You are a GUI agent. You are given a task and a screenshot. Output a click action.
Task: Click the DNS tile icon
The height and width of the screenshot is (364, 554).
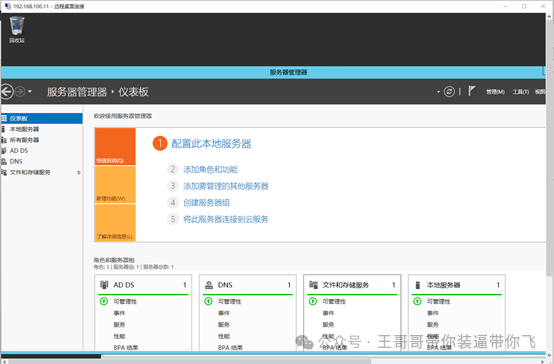click(209, 285)
